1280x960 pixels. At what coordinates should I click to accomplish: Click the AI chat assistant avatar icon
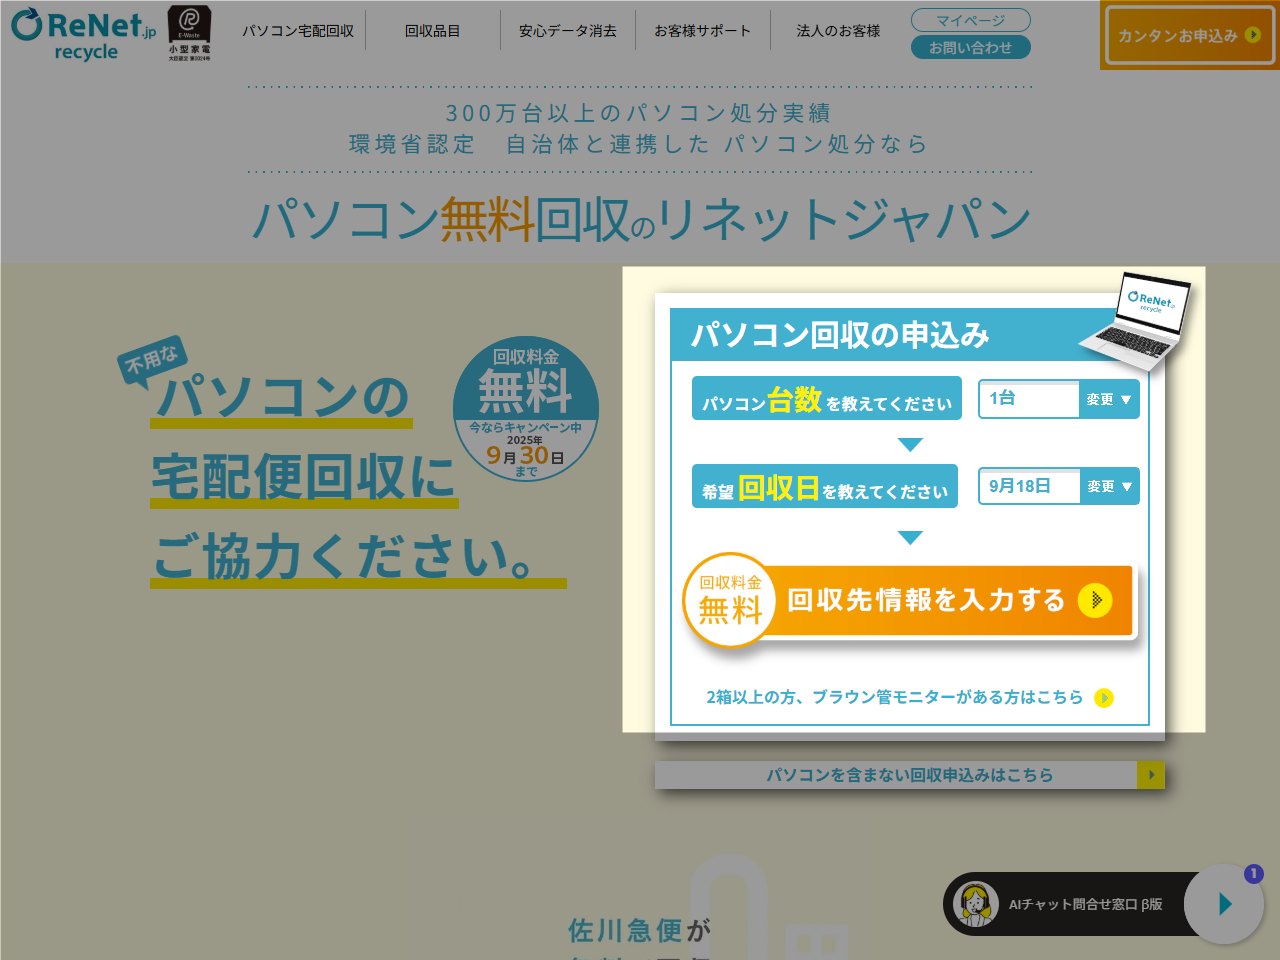975,903
